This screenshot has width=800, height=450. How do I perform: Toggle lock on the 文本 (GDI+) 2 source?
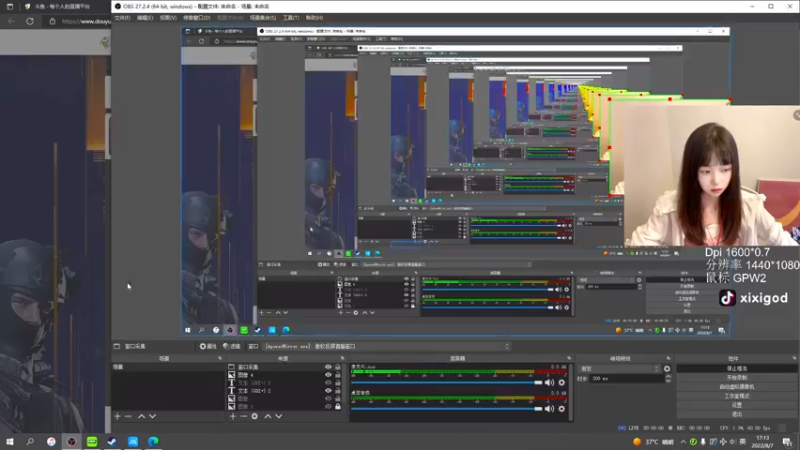point(338,391)
